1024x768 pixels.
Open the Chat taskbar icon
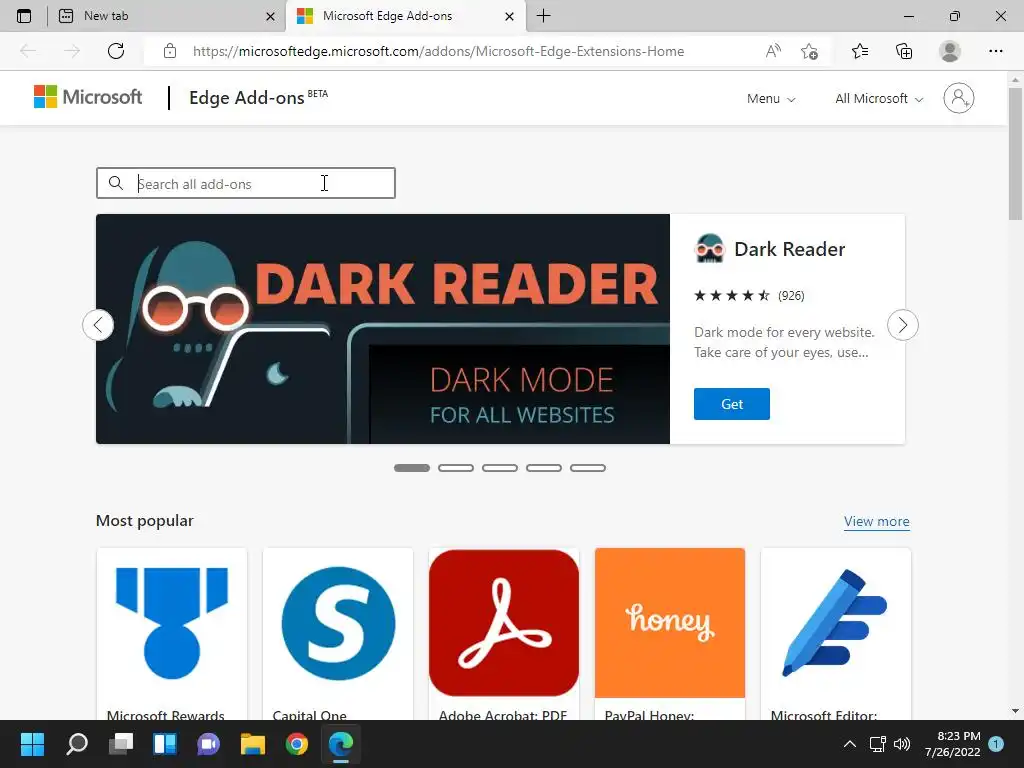209,744
